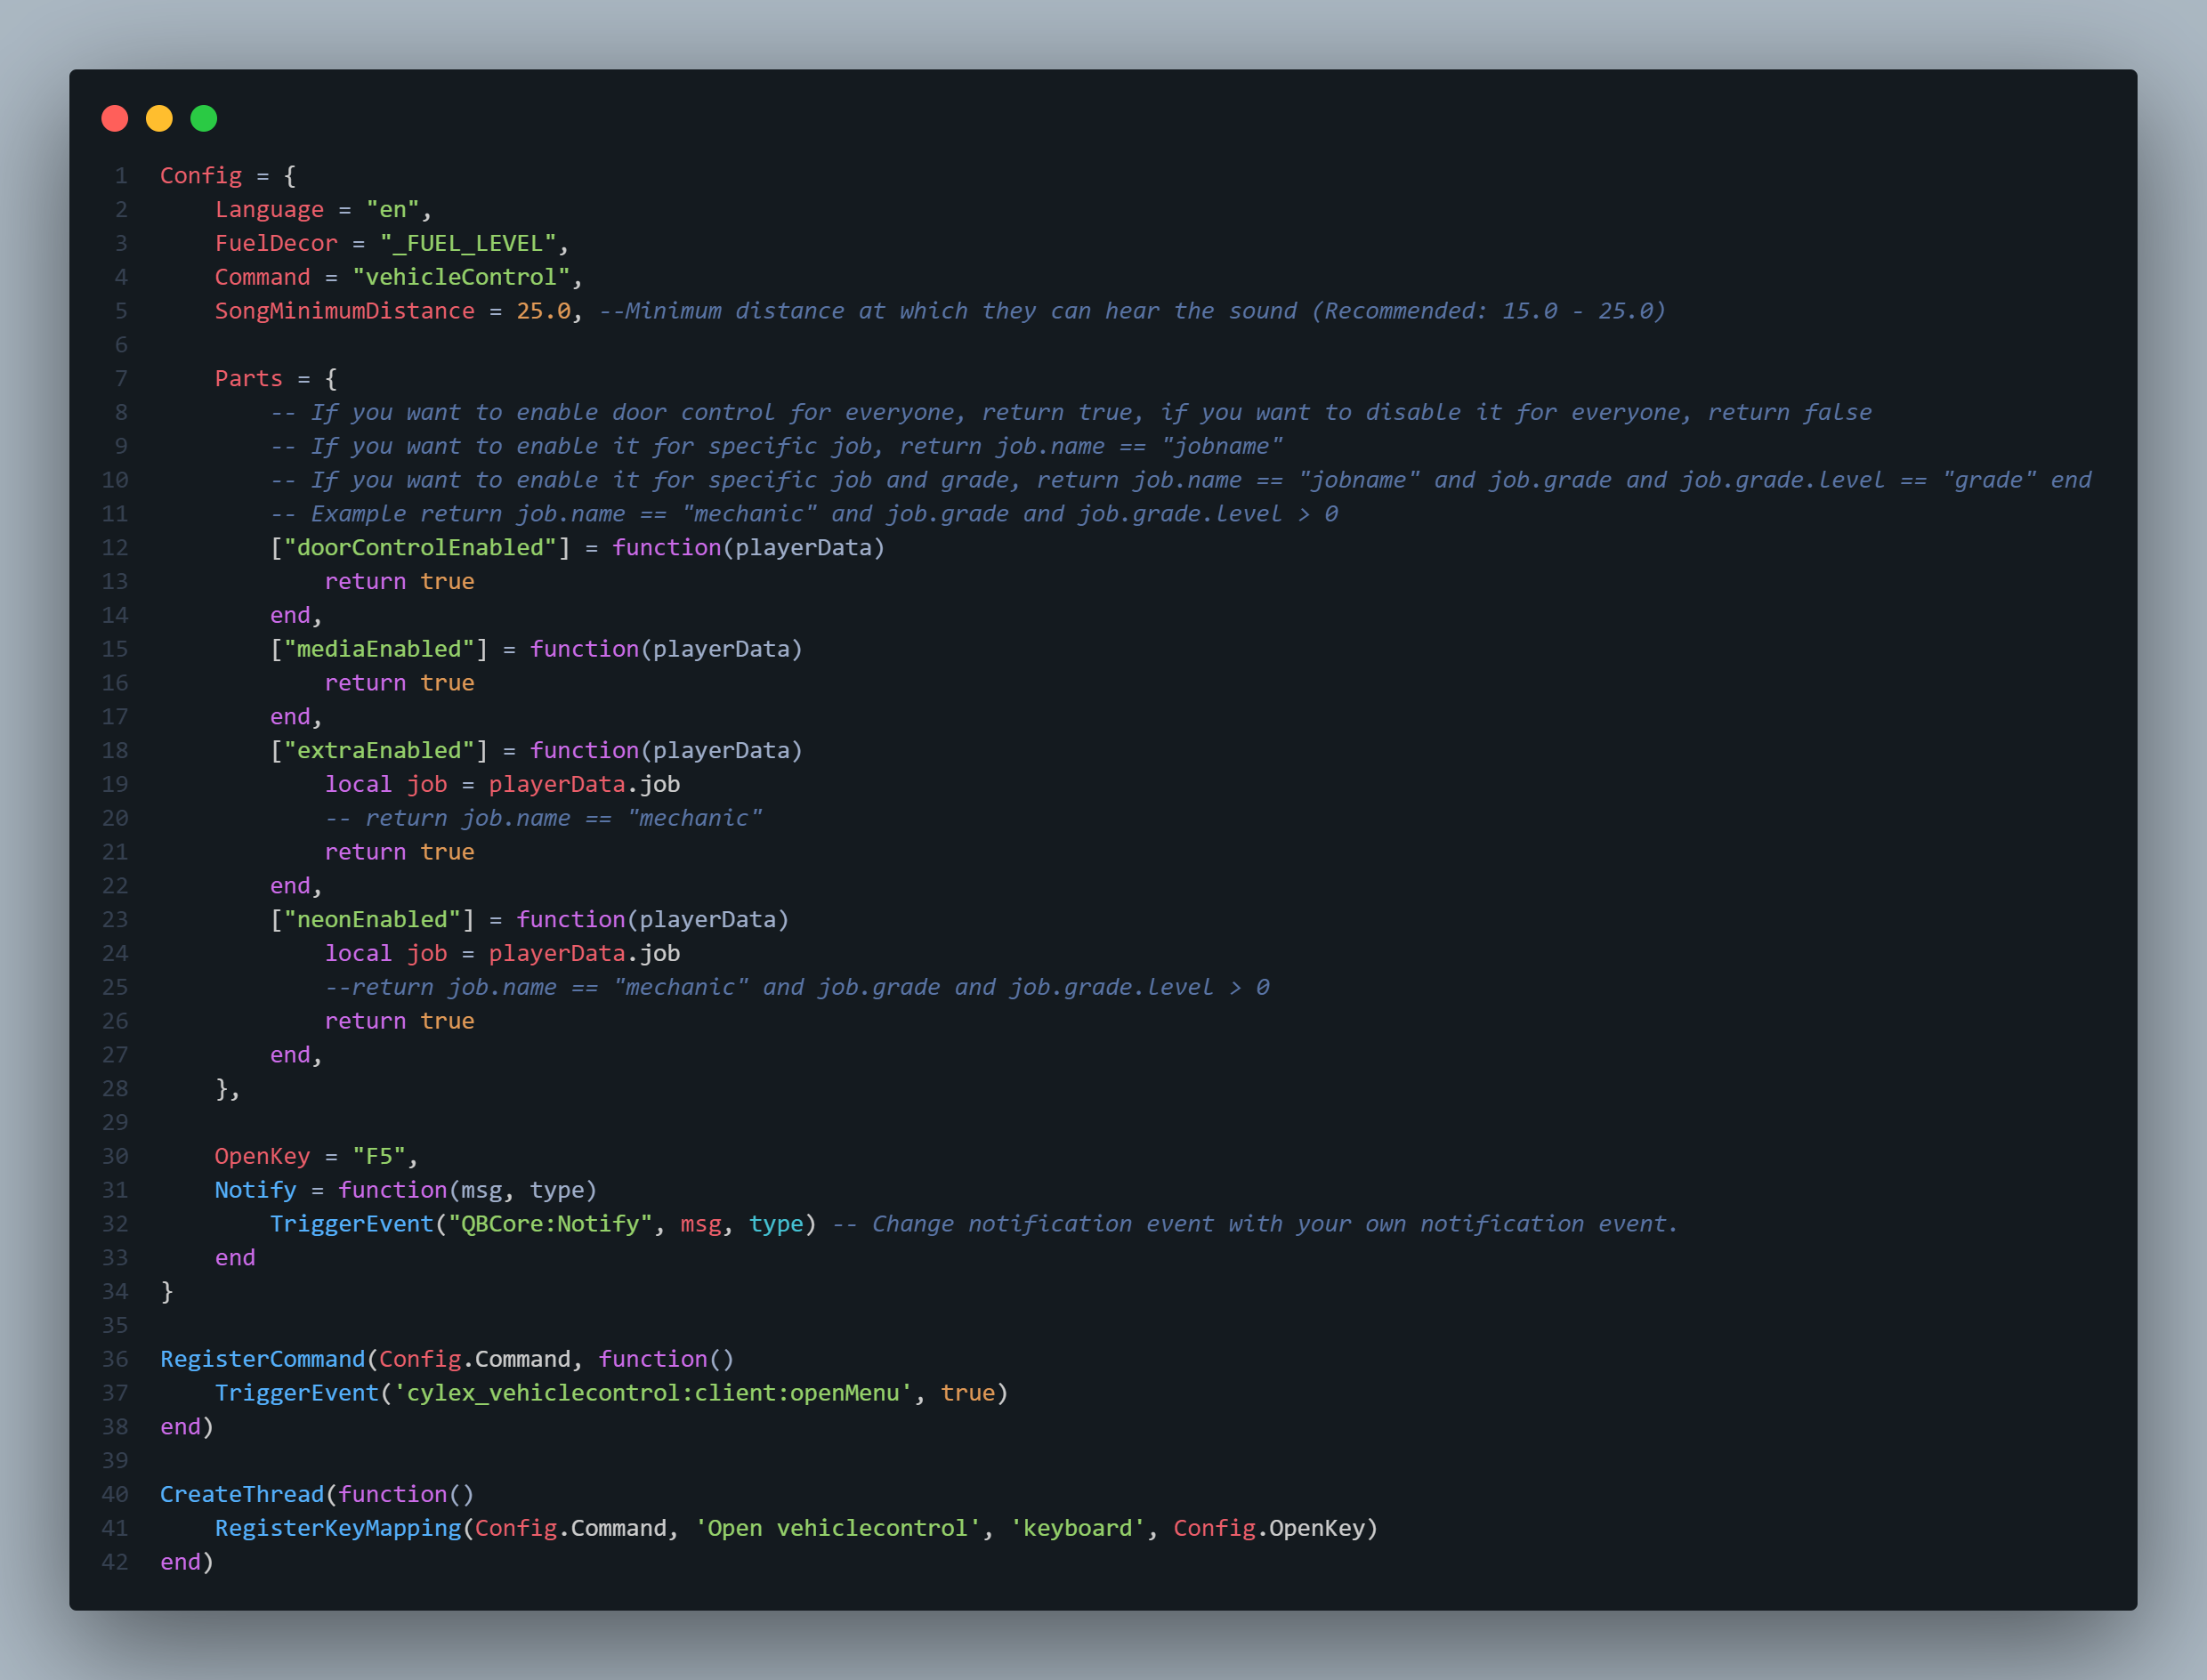Click the "mediaEnabled" key
2207x1680 pixels.
[x=379, y=649]
